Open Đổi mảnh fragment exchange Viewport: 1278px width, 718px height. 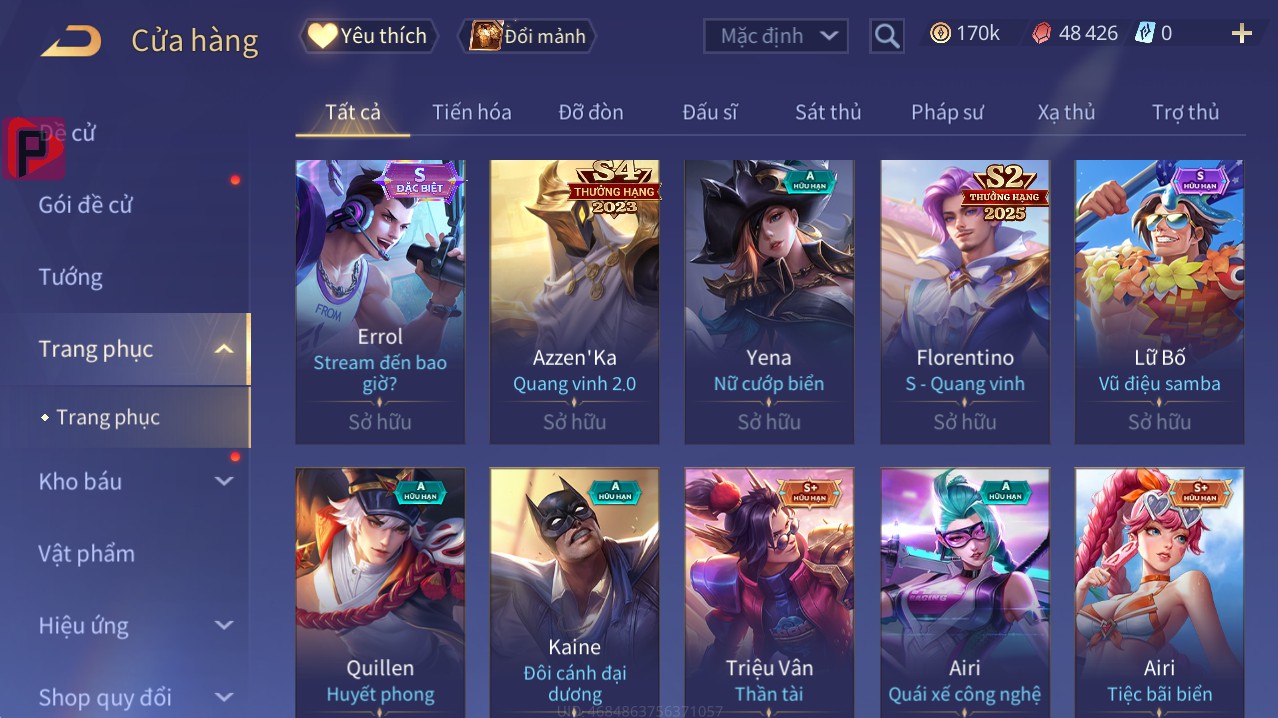click(x=527, y=36)
